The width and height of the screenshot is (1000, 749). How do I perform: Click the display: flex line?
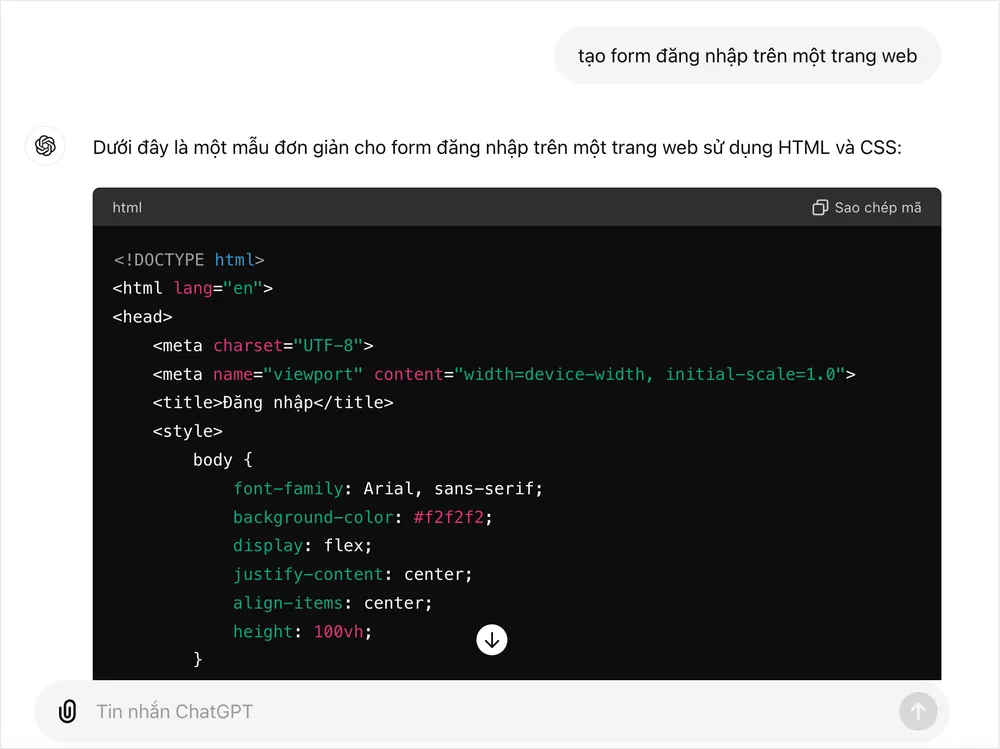point(302,545)
